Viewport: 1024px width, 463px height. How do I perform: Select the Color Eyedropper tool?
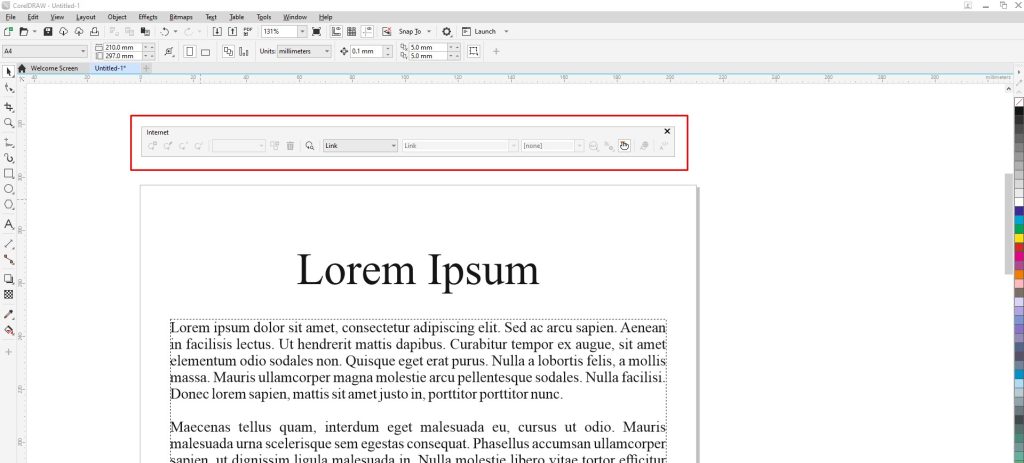[x=8, y=314]
